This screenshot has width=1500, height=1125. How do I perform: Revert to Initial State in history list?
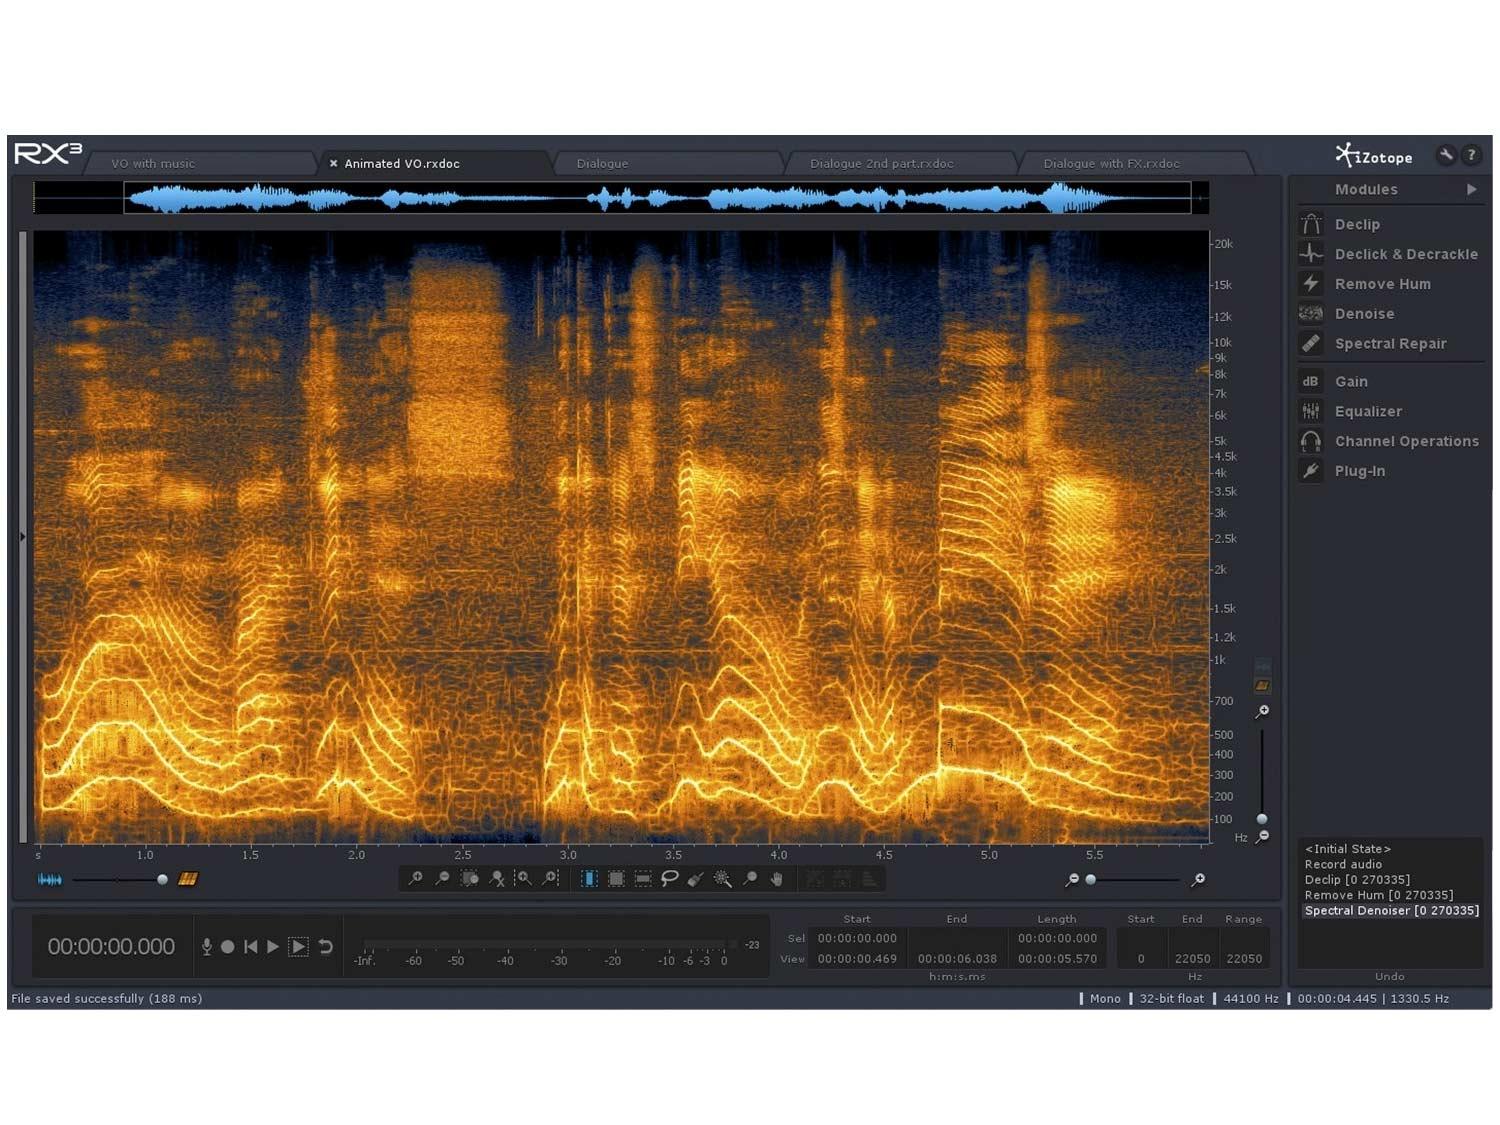point(1347,849)
